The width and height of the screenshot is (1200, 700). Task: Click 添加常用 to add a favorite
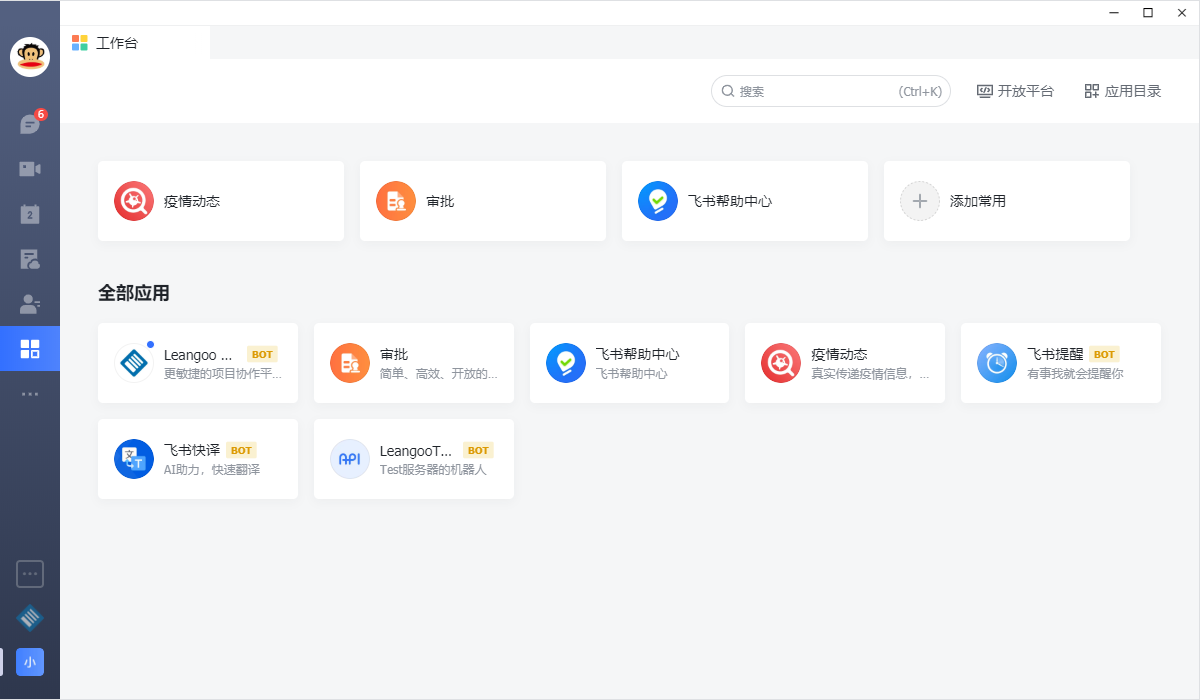coord(1006,201)
